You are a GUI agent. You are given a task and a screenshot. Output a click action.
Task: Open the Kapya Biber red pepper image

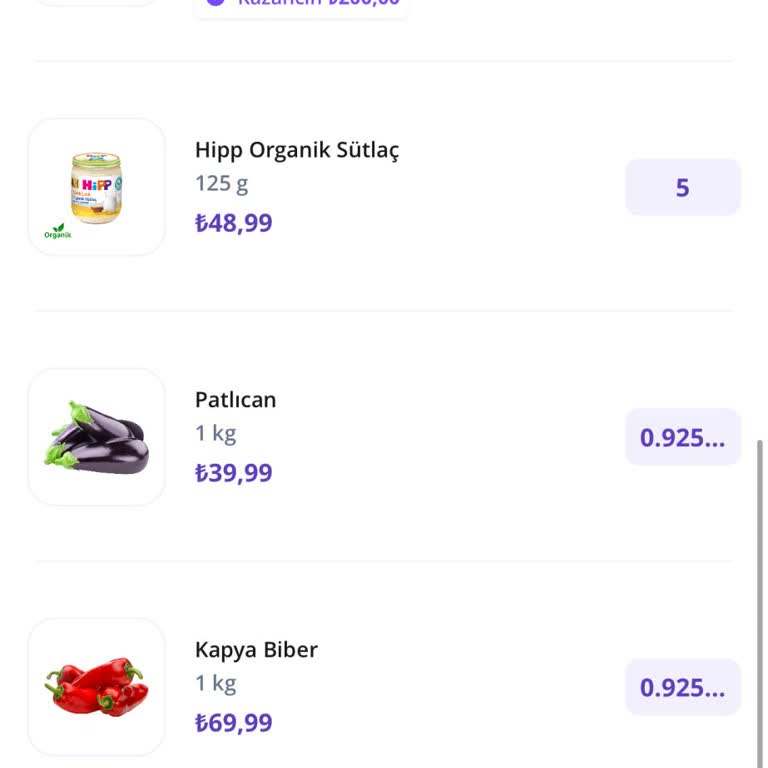(97, 687)
